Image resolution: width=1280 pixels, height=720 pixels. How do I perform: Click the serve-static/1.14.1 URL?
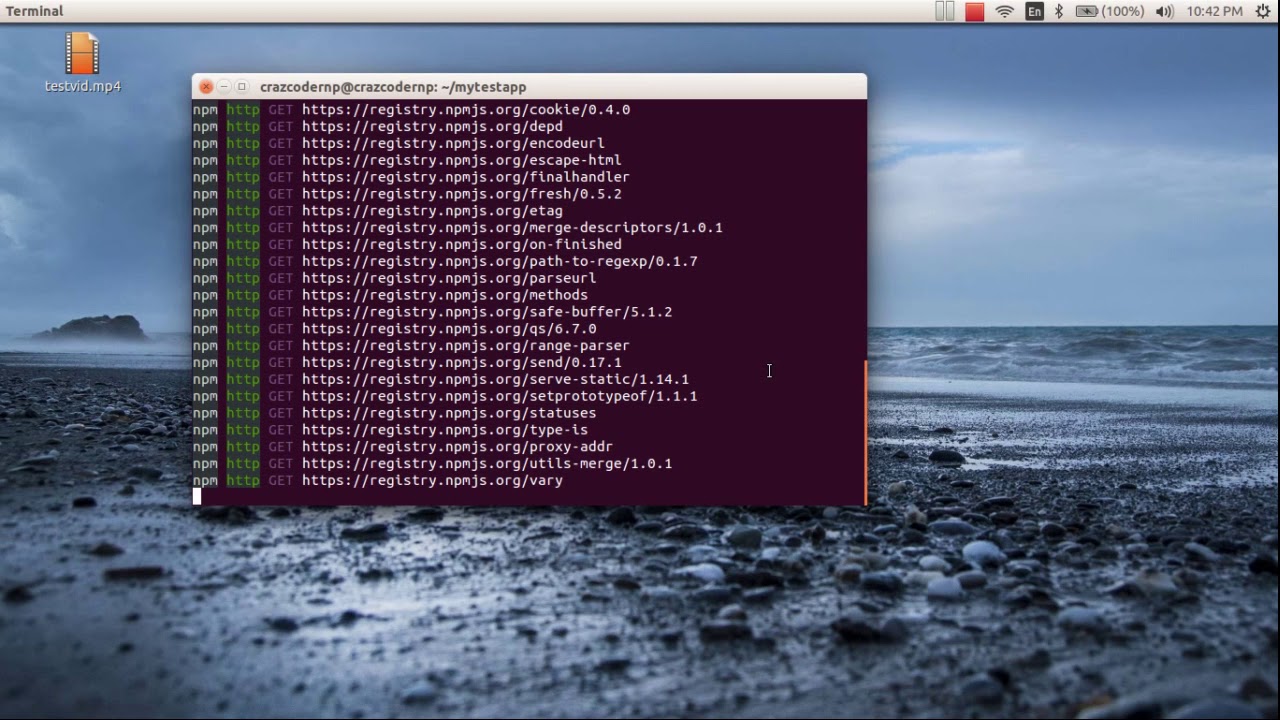click(495, 379)
